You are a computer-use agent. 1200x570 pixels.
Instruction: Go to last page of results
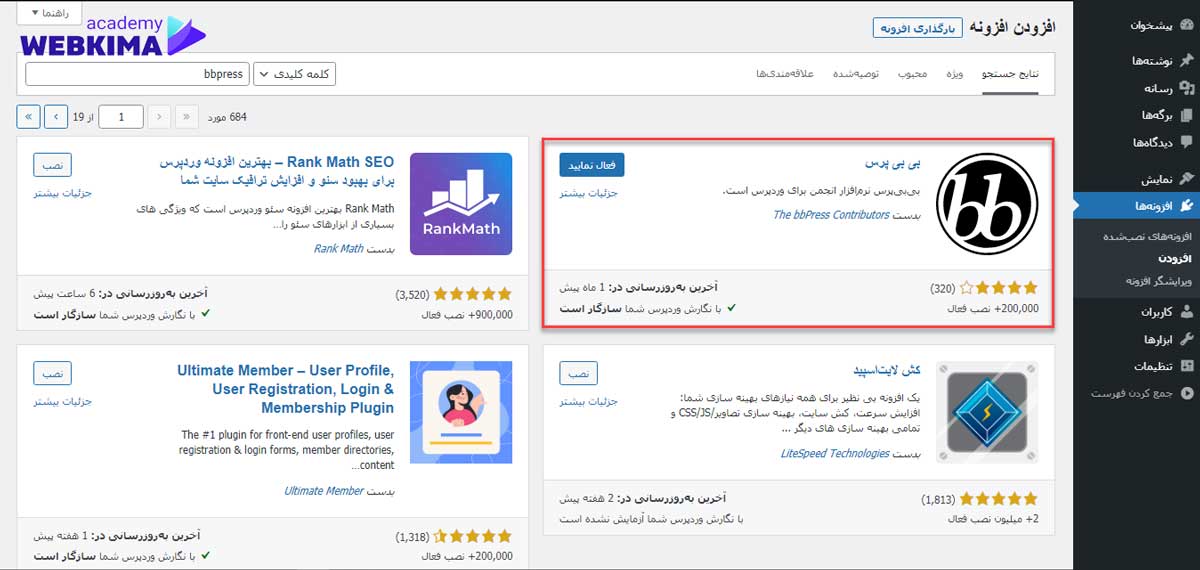pyautogui.click(x=29, y=117)
